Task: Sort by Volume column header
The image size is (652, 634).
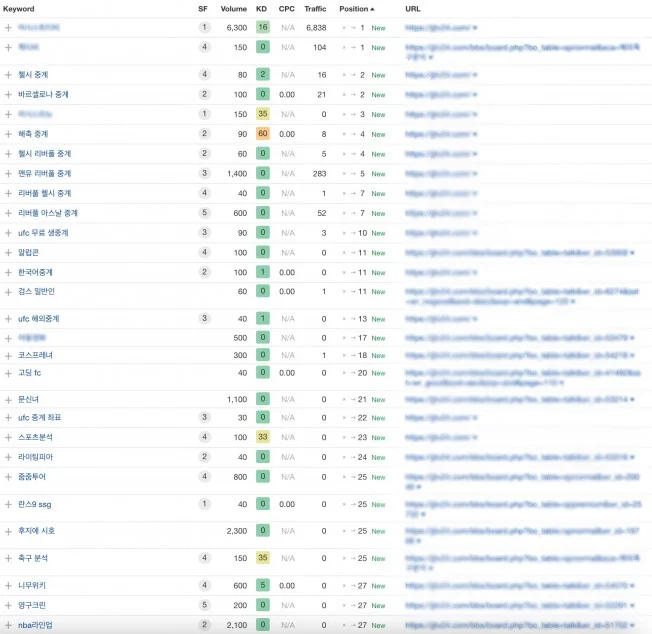Action: [x=234, y=9]
